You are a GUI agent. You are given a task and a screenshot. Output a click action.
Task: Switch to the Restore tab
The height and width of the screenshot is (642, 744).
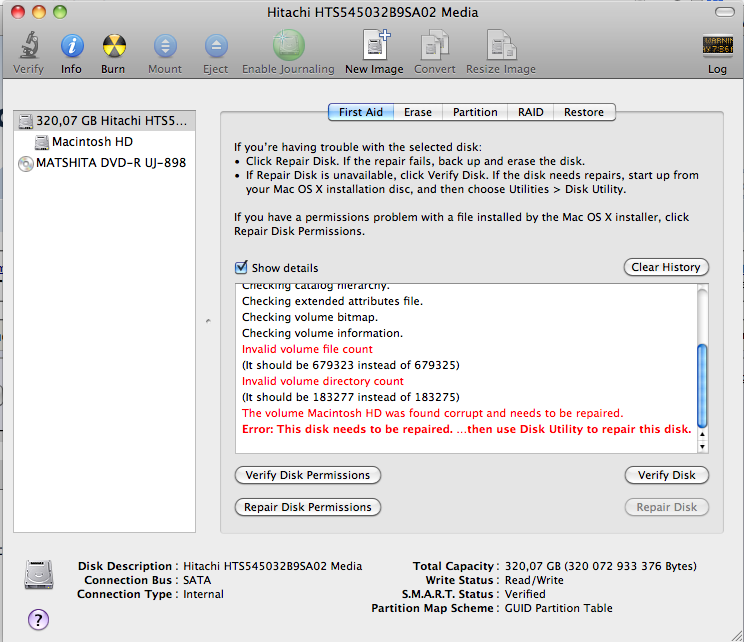pos(584,112)
